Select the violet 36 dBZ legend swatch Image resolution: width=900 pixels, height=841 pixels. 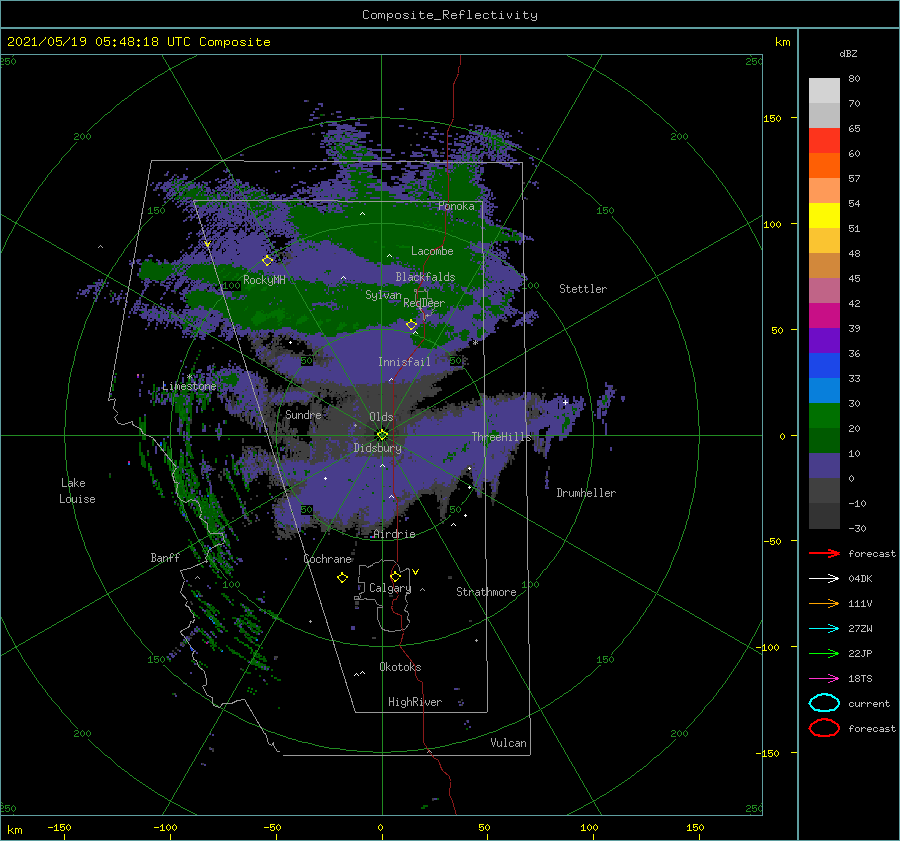pyautogui.click(x=824, y=340)
